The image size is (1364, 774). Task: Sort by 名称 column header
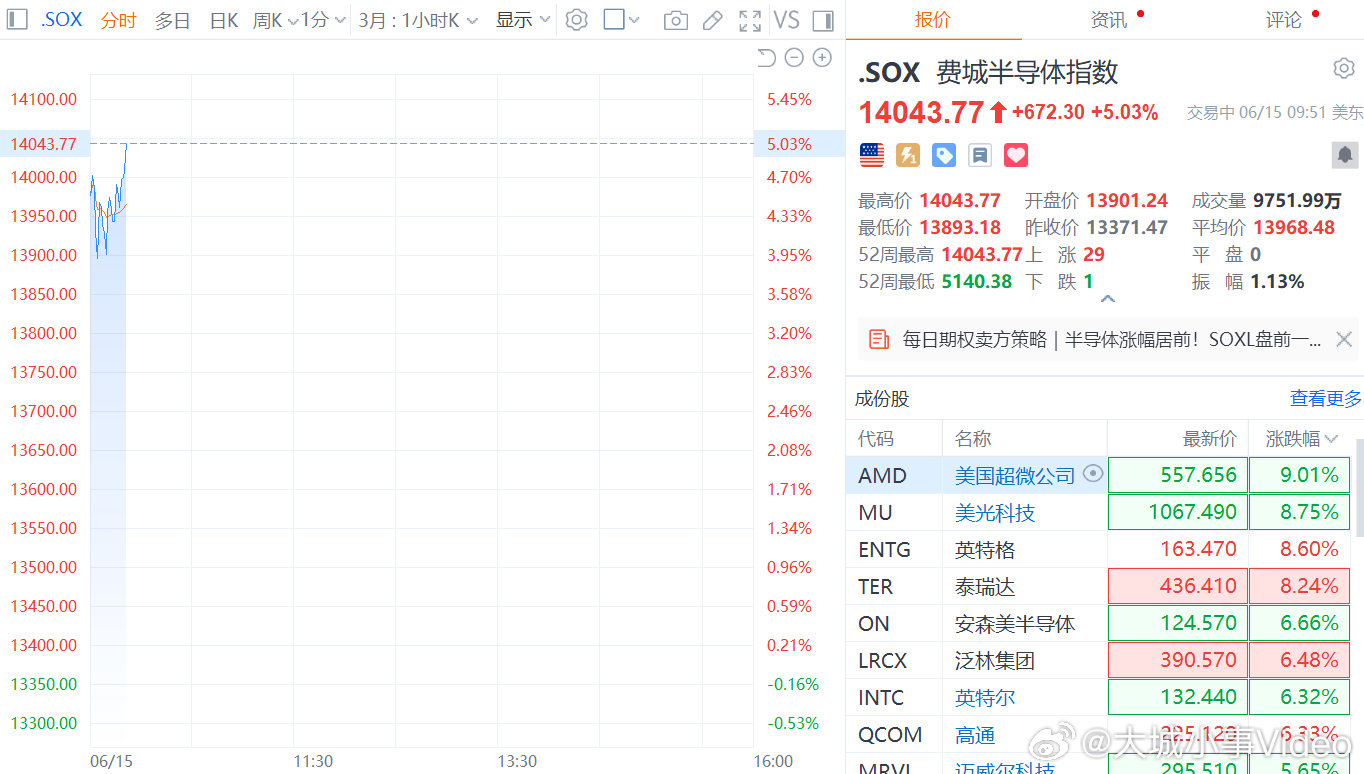[973, 438]
